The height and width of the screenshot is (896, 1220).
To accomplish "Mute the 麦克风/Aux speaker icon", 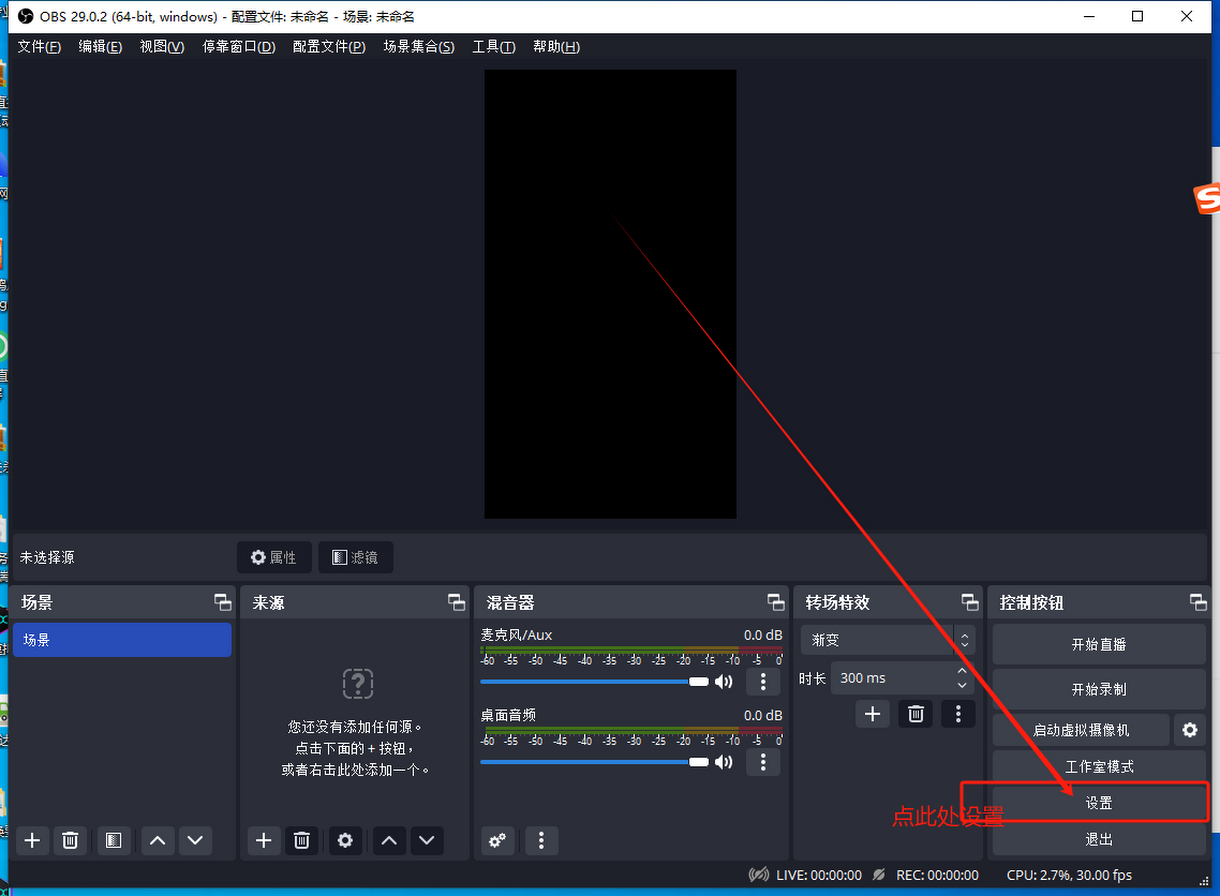I will coord(723,682).
